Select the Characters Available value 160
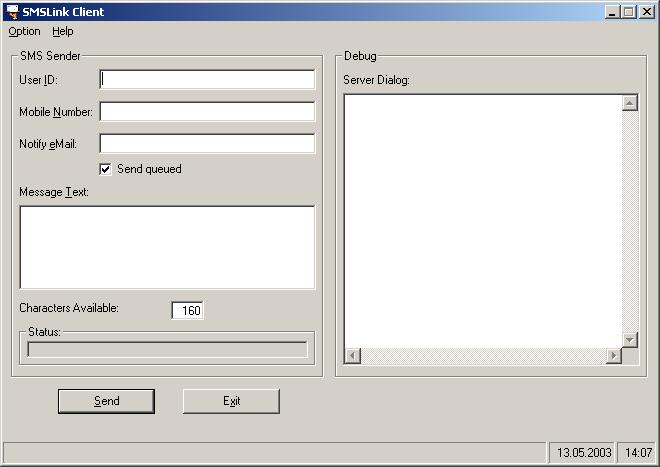The height and width of the screenshot is (467, 660). [x=188, y=311]
